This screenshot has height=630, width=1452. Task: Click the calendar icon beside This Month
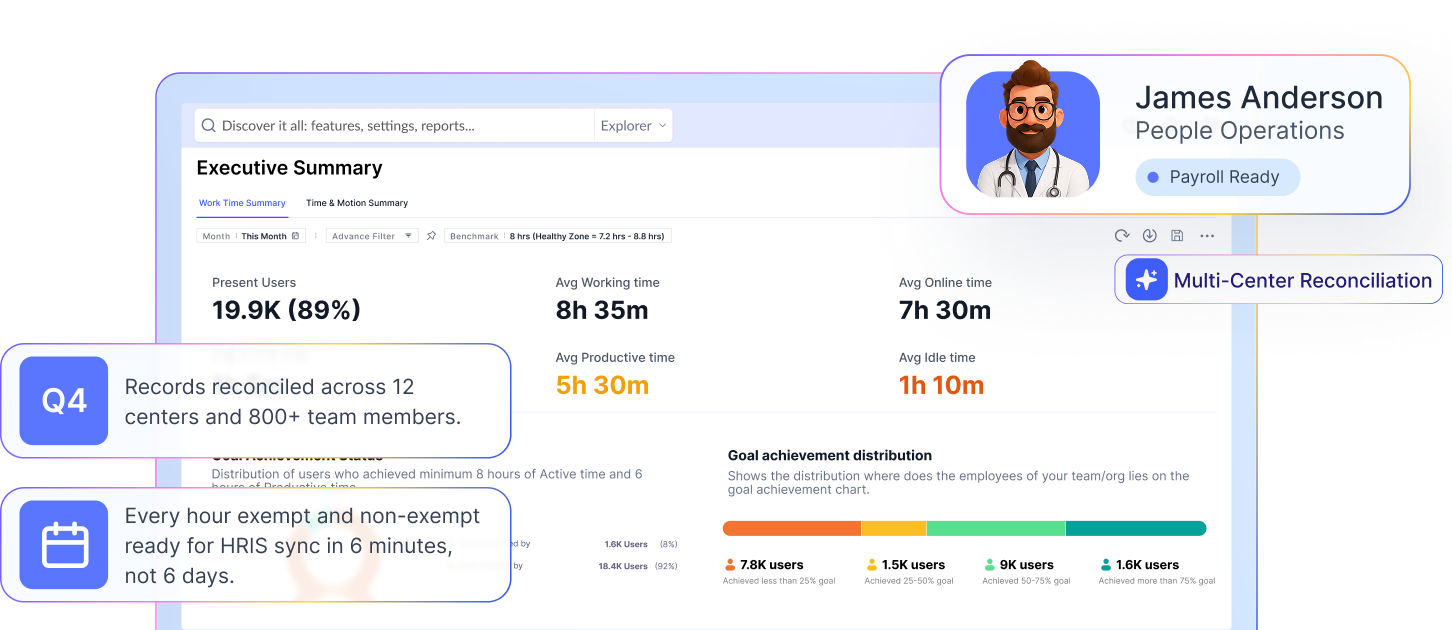click(x=295, y=236)
